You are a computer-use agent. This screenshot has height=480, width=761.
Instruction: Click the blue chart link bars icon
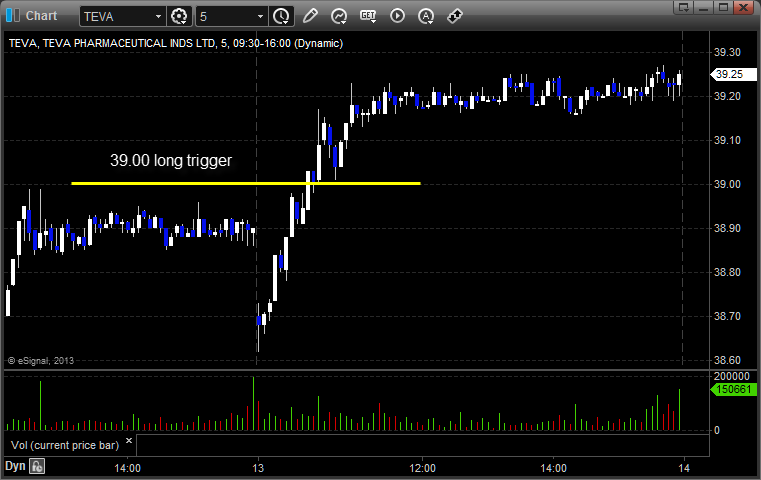coord(13,16)
